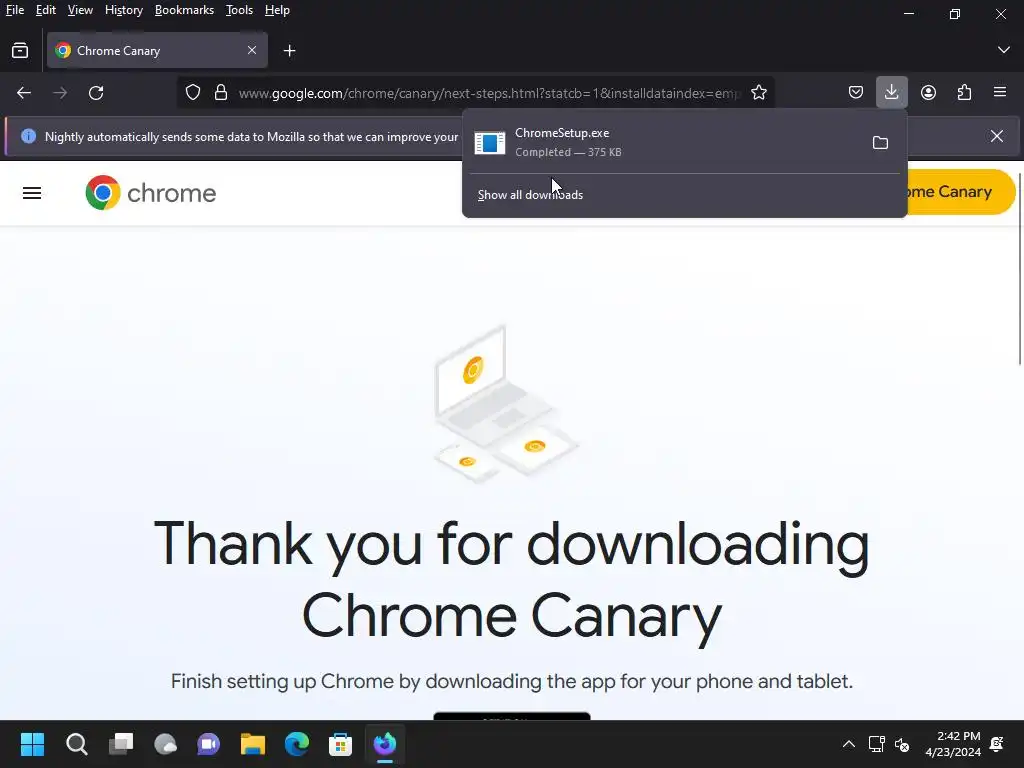
Task: Open the Firefox account icon
Action: pyautogui.click(x=928, y=93)
